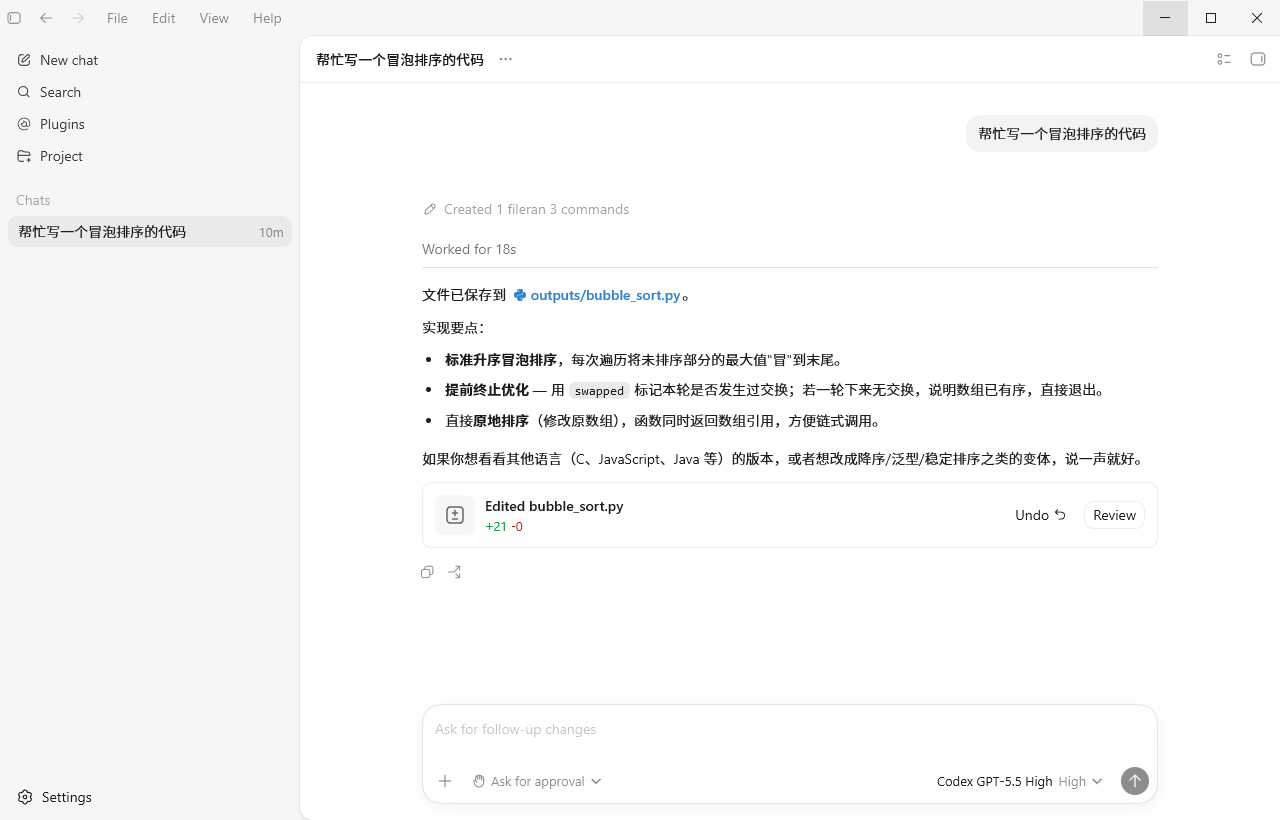Maximize the application window
The height and width of the screenshot is (820, 1280).
[1211, 18]
